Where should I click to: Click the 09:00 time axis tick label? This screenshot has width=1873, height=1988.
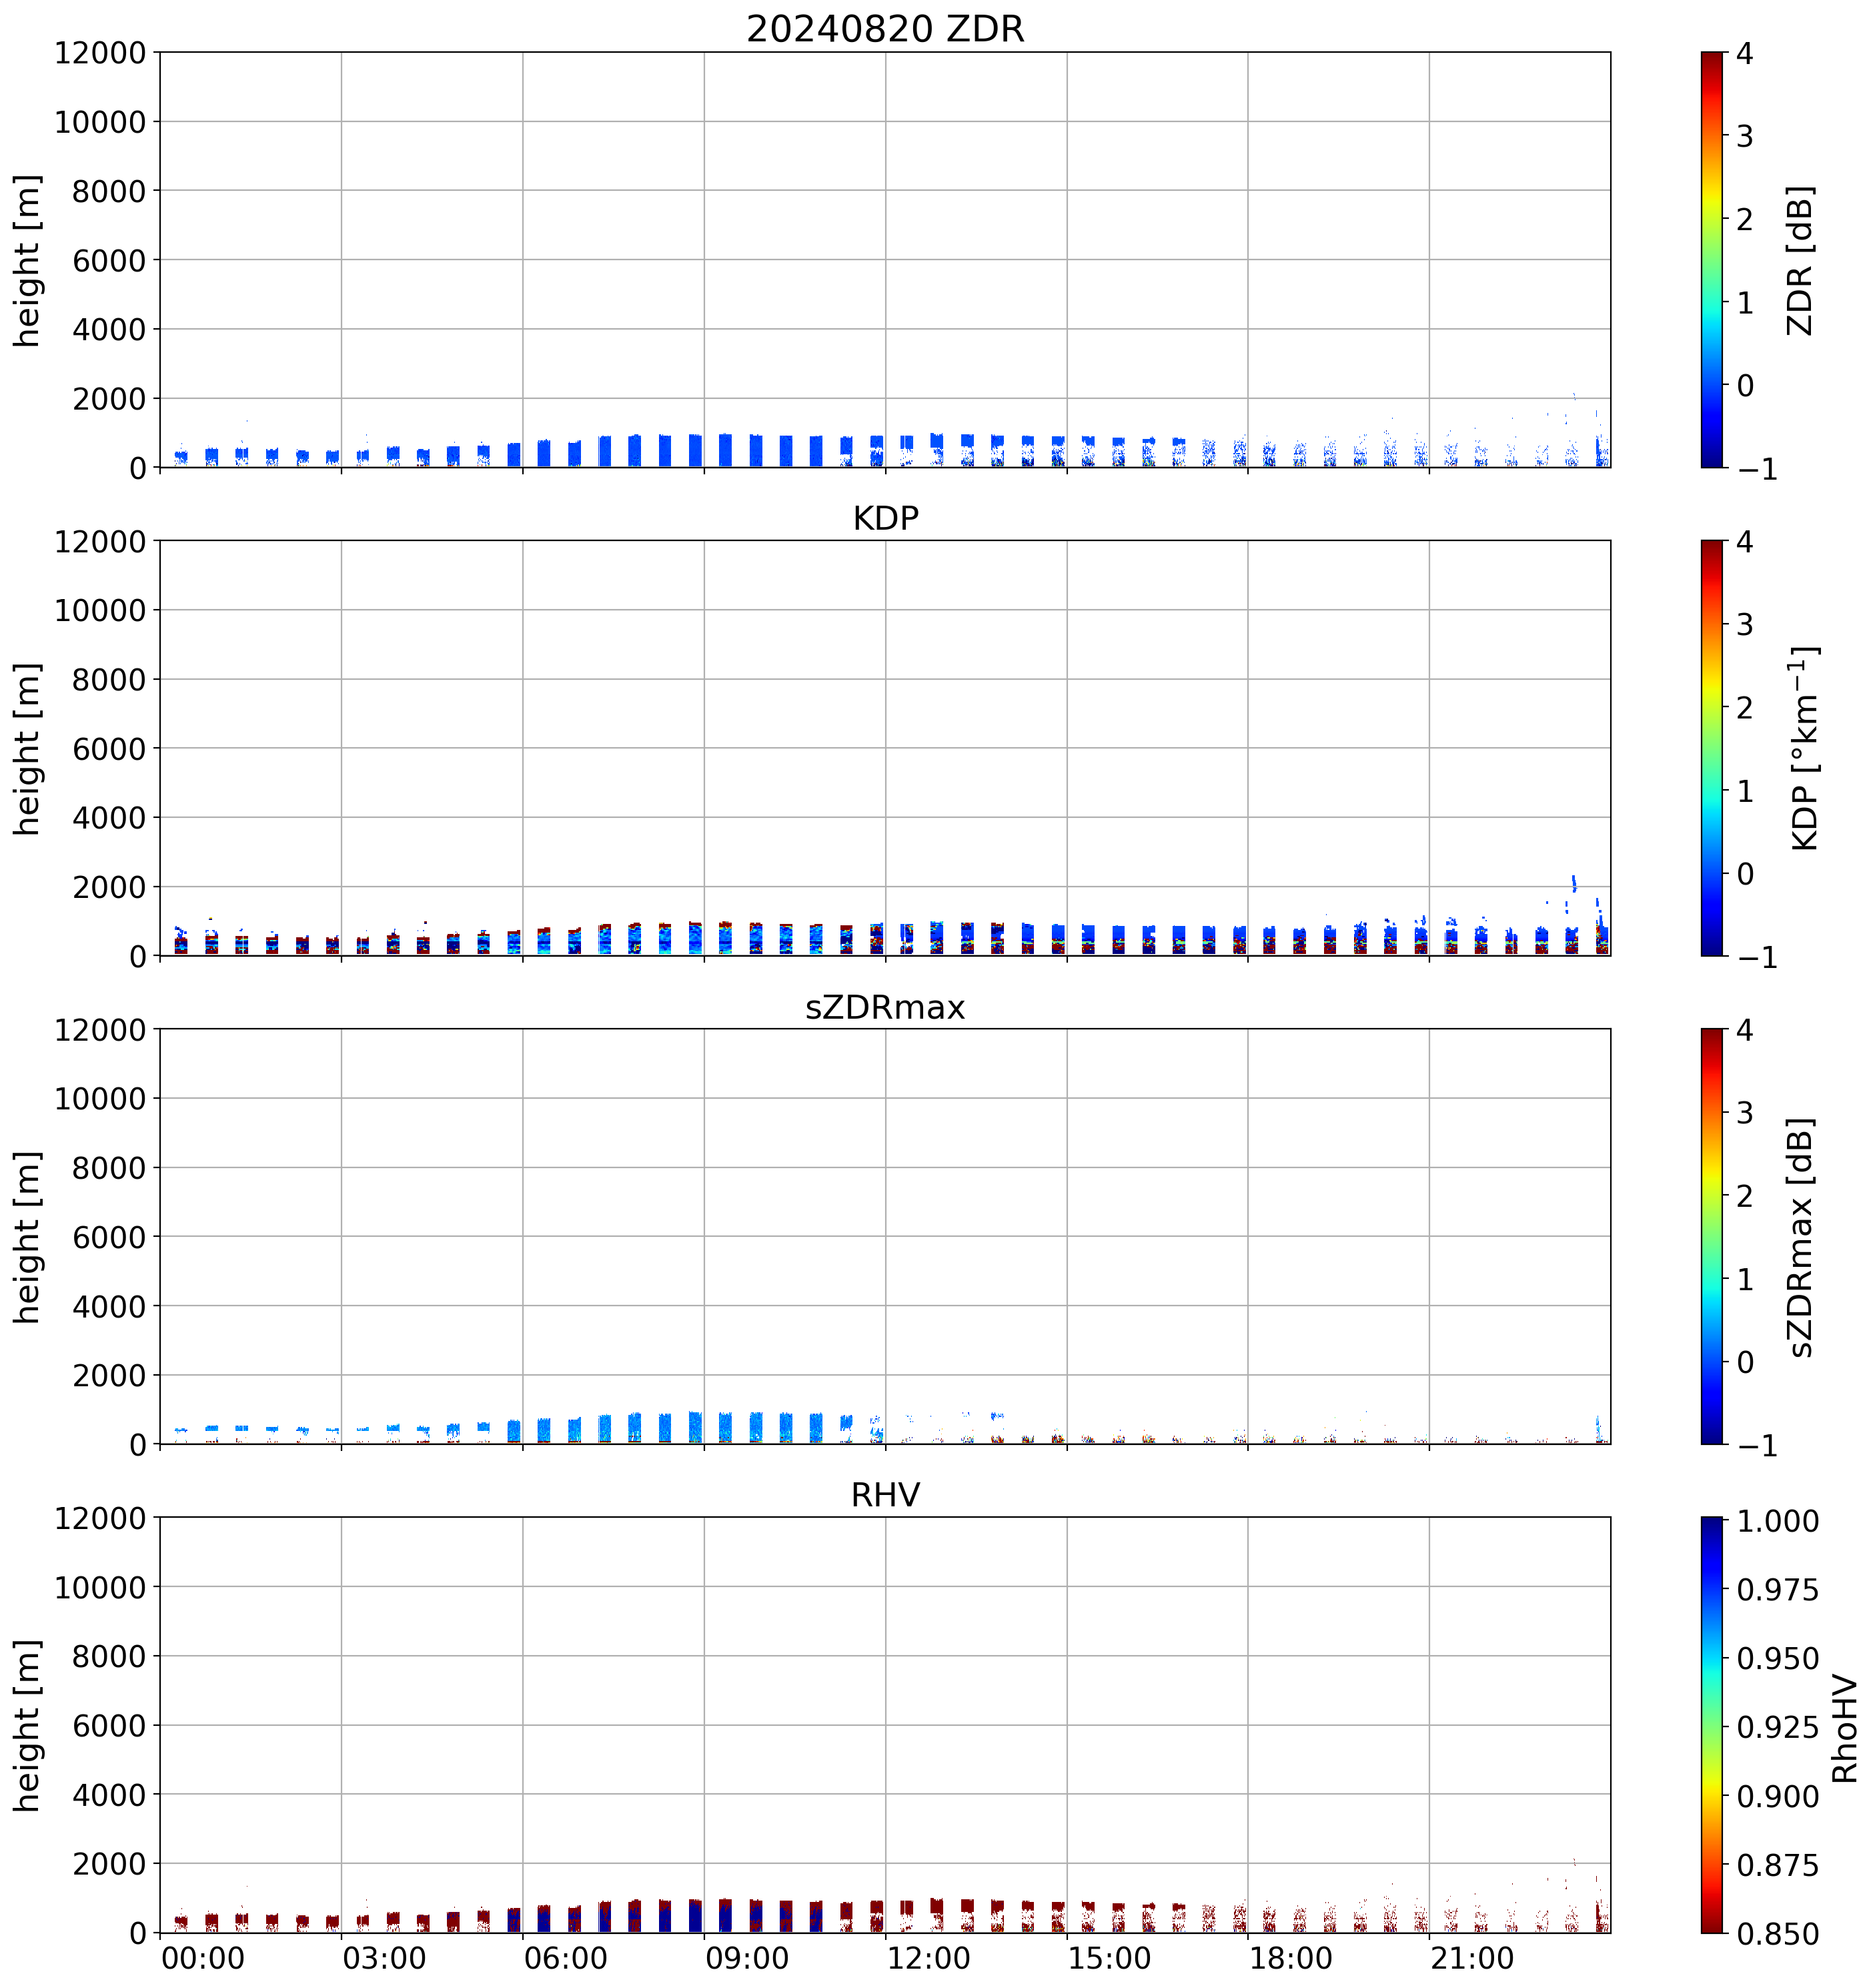[746, 1958]
